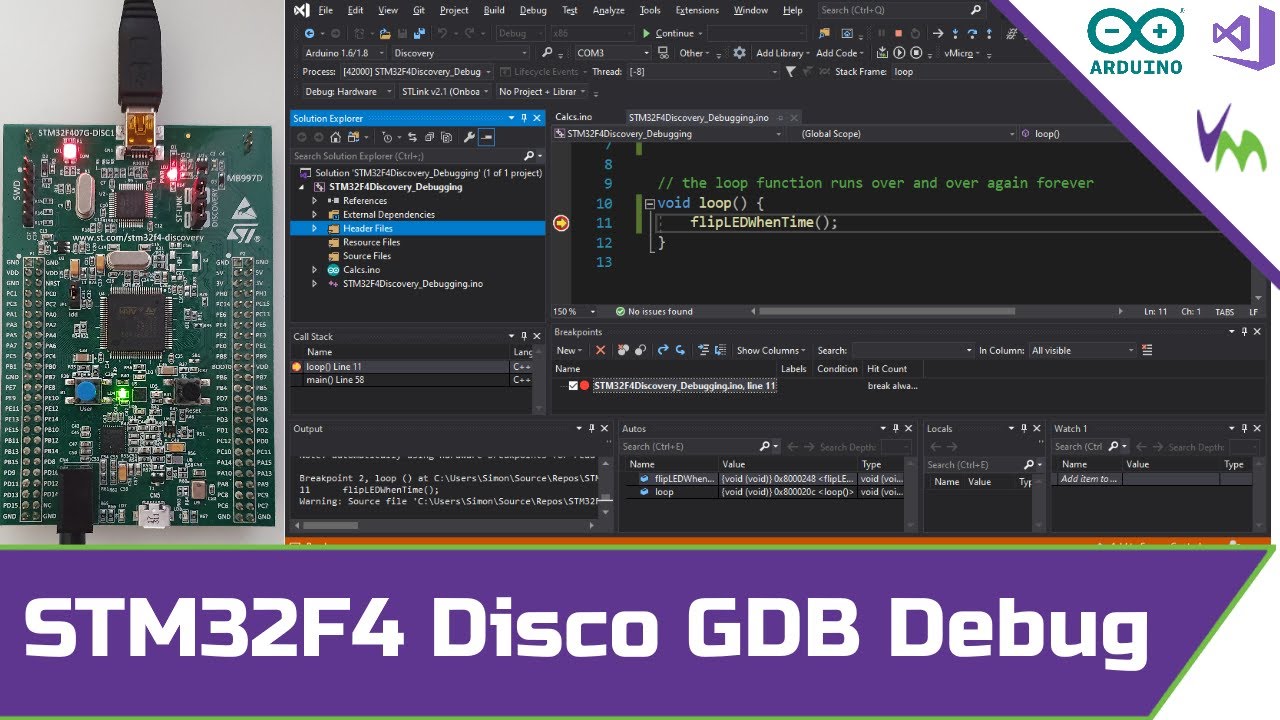Open the Debug menu
This screenshot has height=720, width=1280.
[533, 10]
